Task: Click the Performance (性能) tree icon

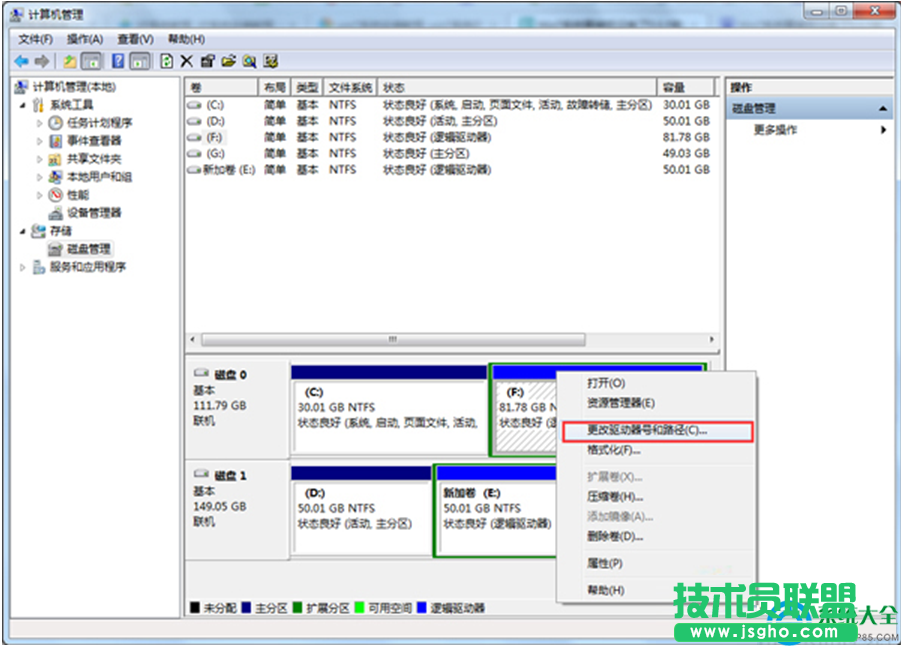Action: (56, 195)
